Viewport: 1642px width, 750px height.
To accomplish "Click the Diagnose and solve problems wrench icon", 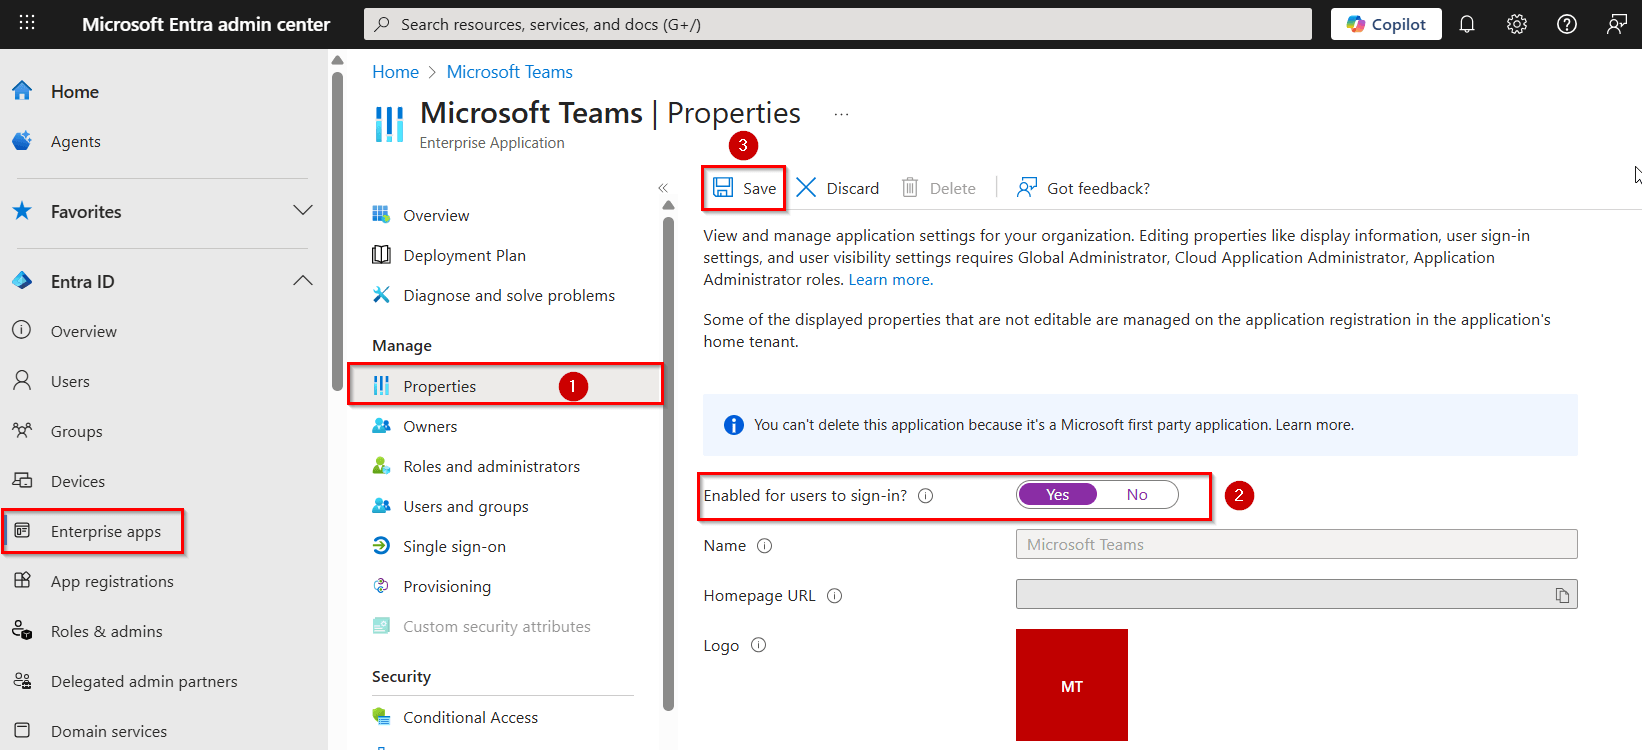I will 381,295.
